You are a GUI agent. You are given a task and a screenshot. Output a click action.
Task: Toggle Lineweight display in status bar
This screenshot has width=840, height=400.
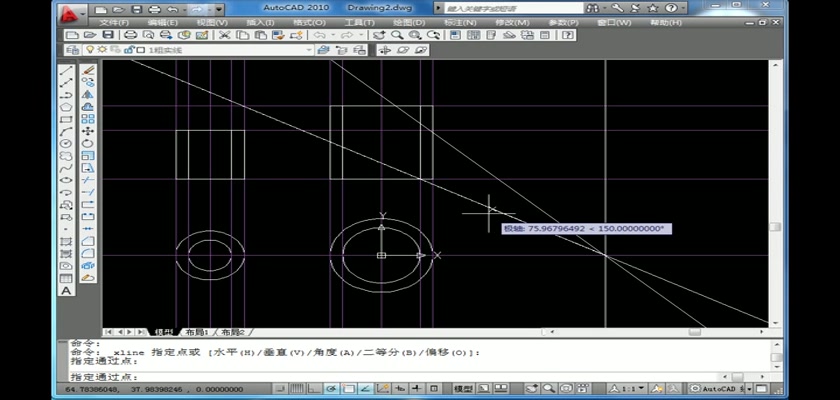click(x=417, y=389)
